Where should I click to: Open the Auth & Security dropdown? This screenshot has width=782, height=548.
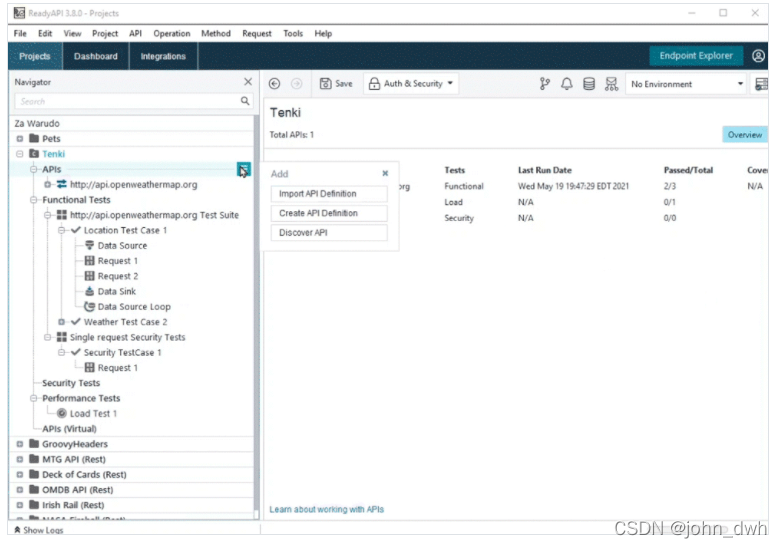point(411,84)
